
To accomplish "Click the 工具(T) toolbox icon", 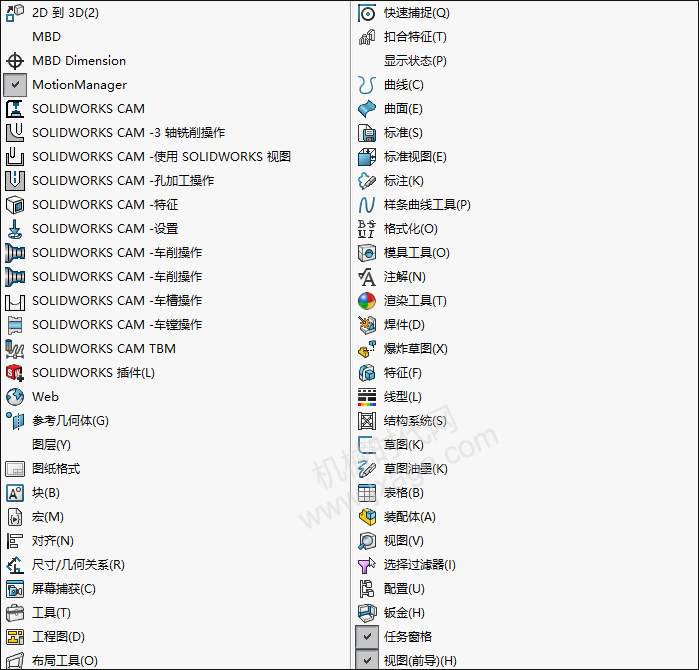I will (x=15, y=613).
